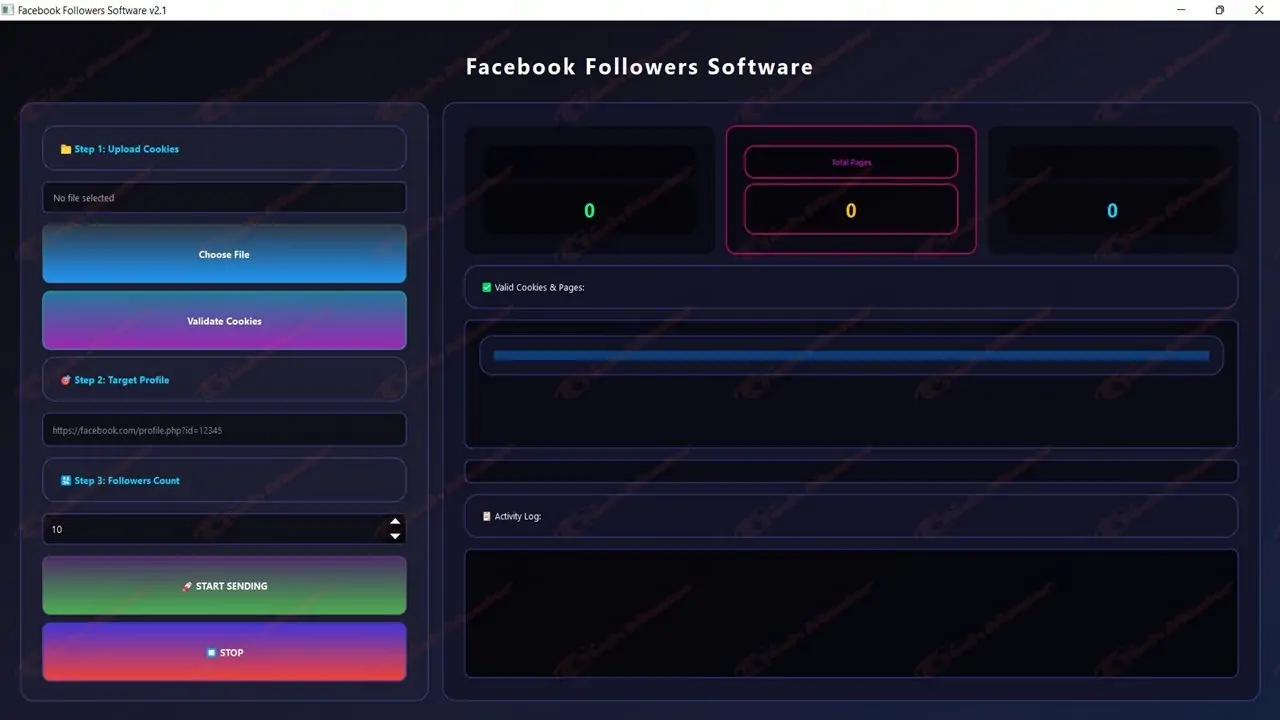Increment the followers count with the up arrow

395,521
